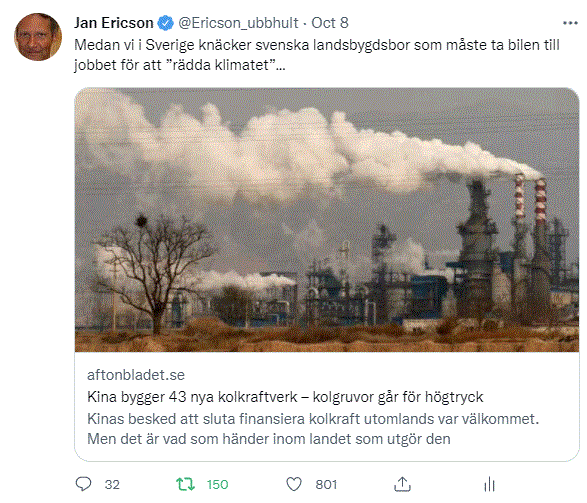Click the blue verified badge
The width and height of the screenshot is (587, 503).
click(x=165, y=23)
